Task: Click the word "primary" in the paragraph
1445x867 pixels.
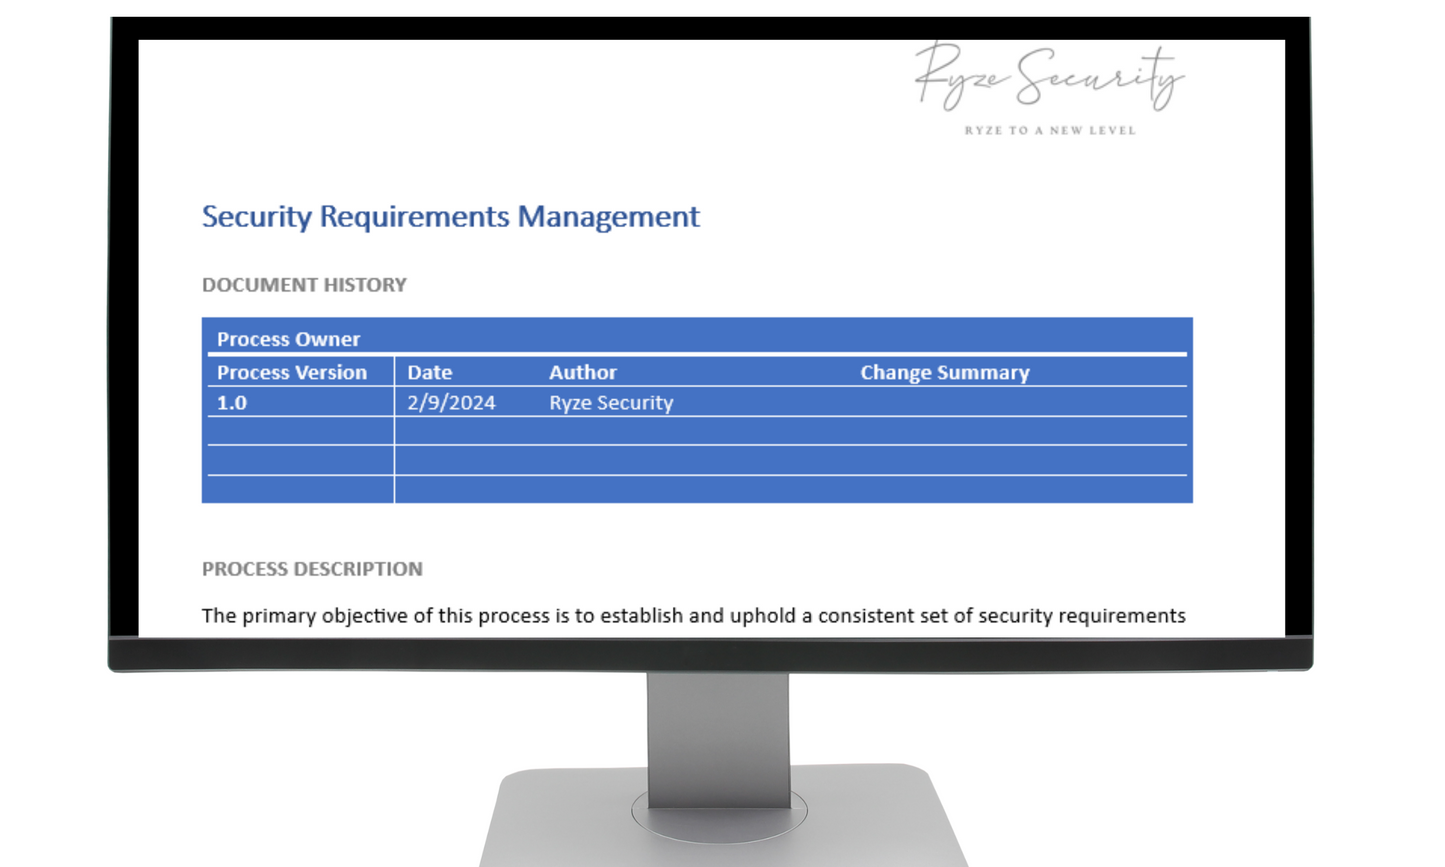Action: tap(279, 616)
